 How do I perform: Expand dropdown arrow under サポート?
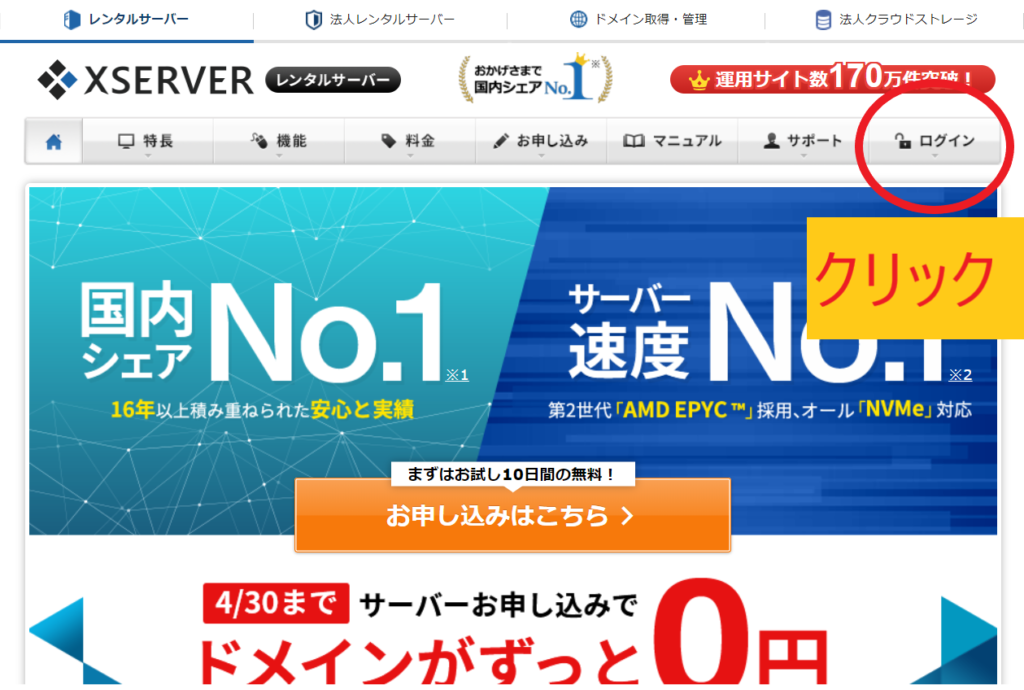pyautogui.click(x=804, y=156)
